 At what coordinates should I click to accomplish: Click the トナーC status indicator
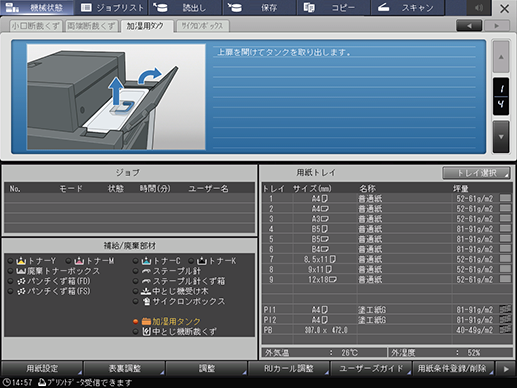click(x=135, y=261)
